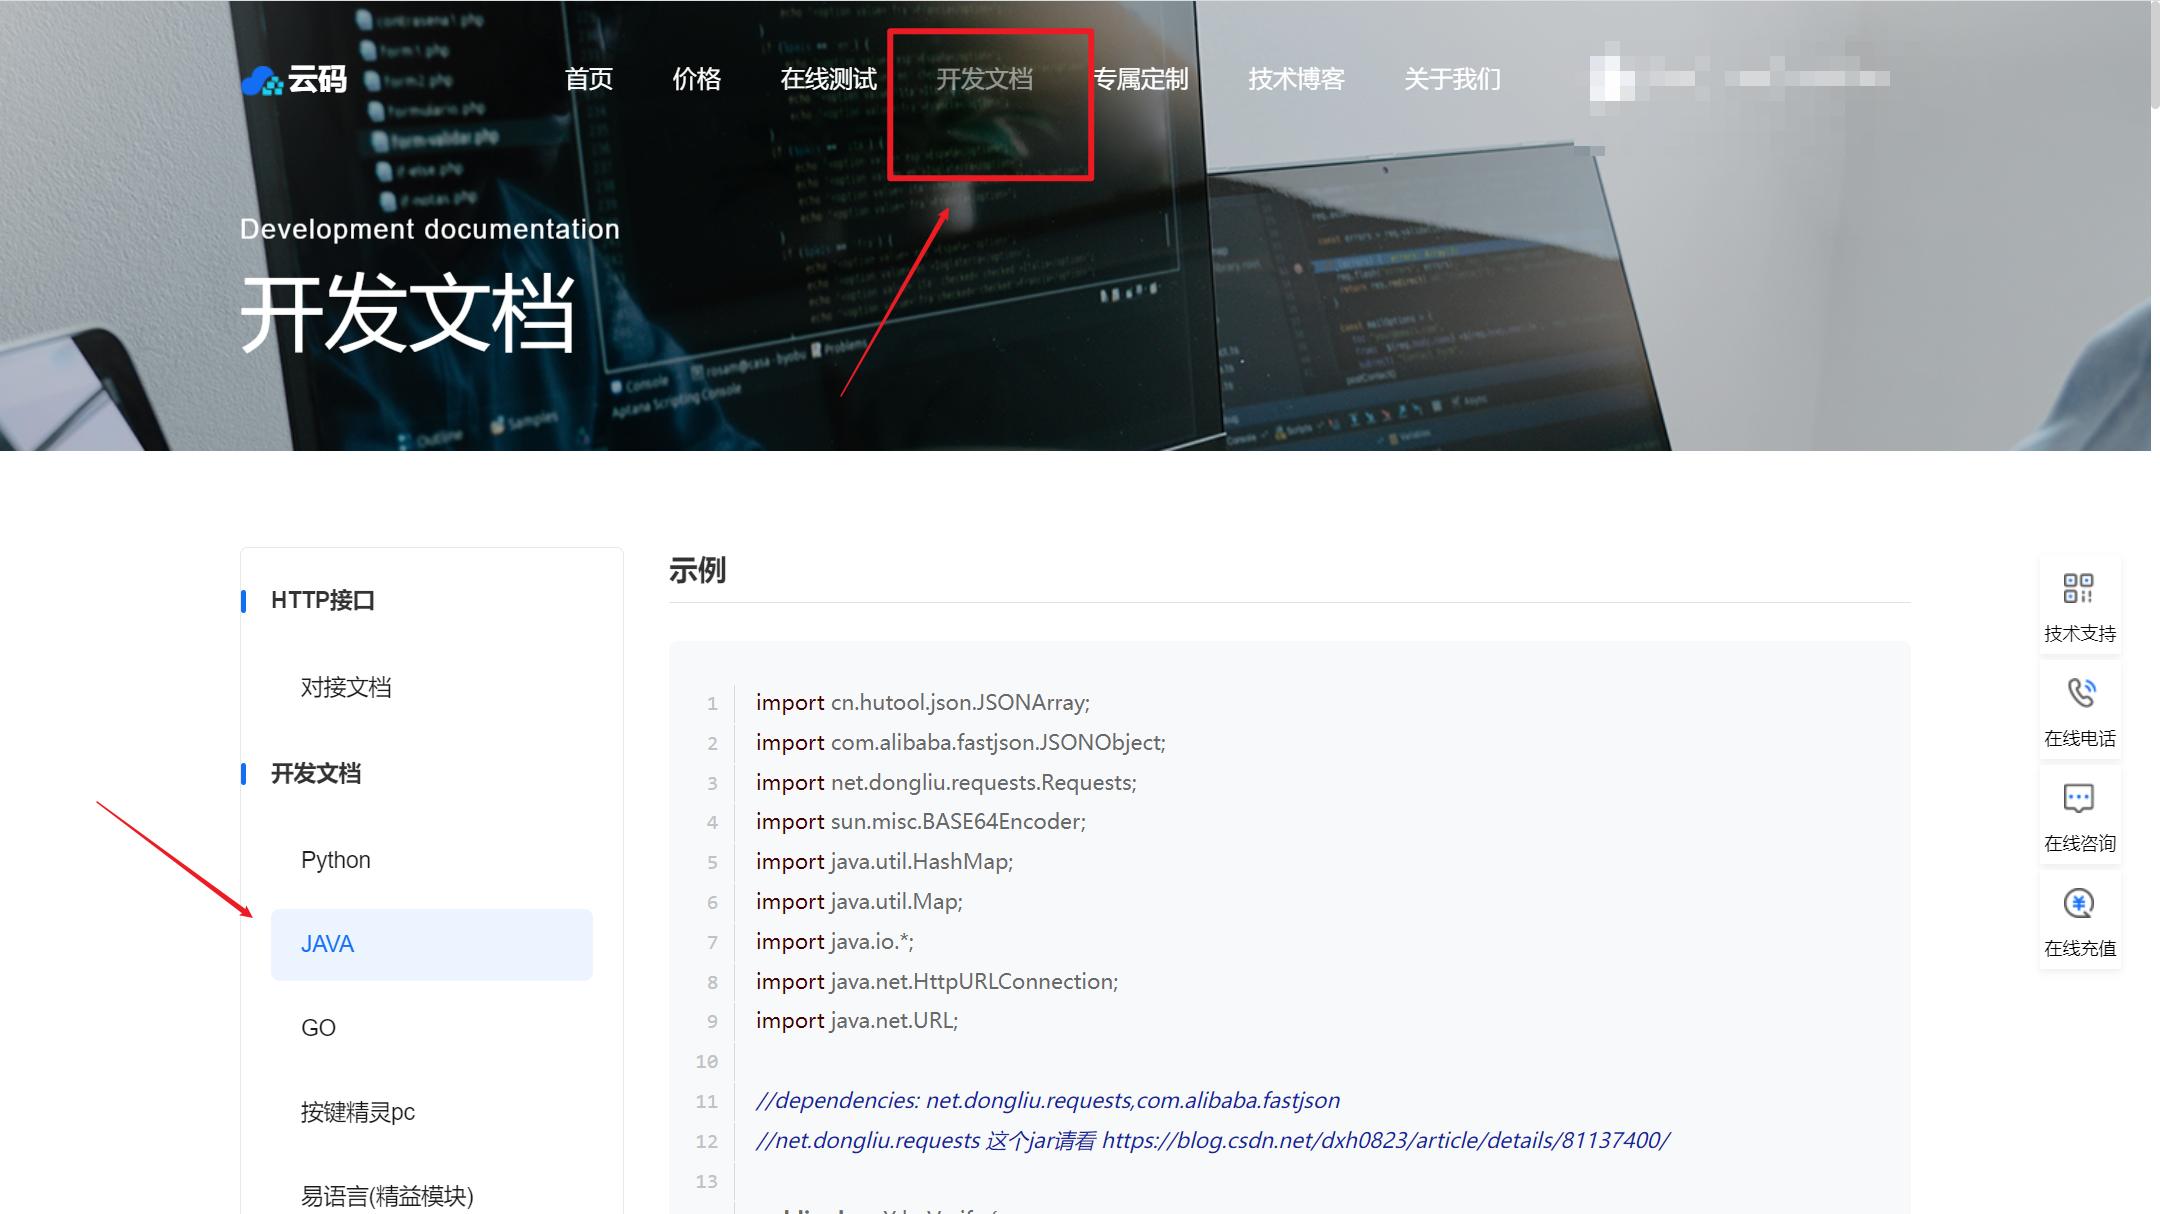
Task: Click the 云码 cloud logo icon
Action: click(263, 80)
